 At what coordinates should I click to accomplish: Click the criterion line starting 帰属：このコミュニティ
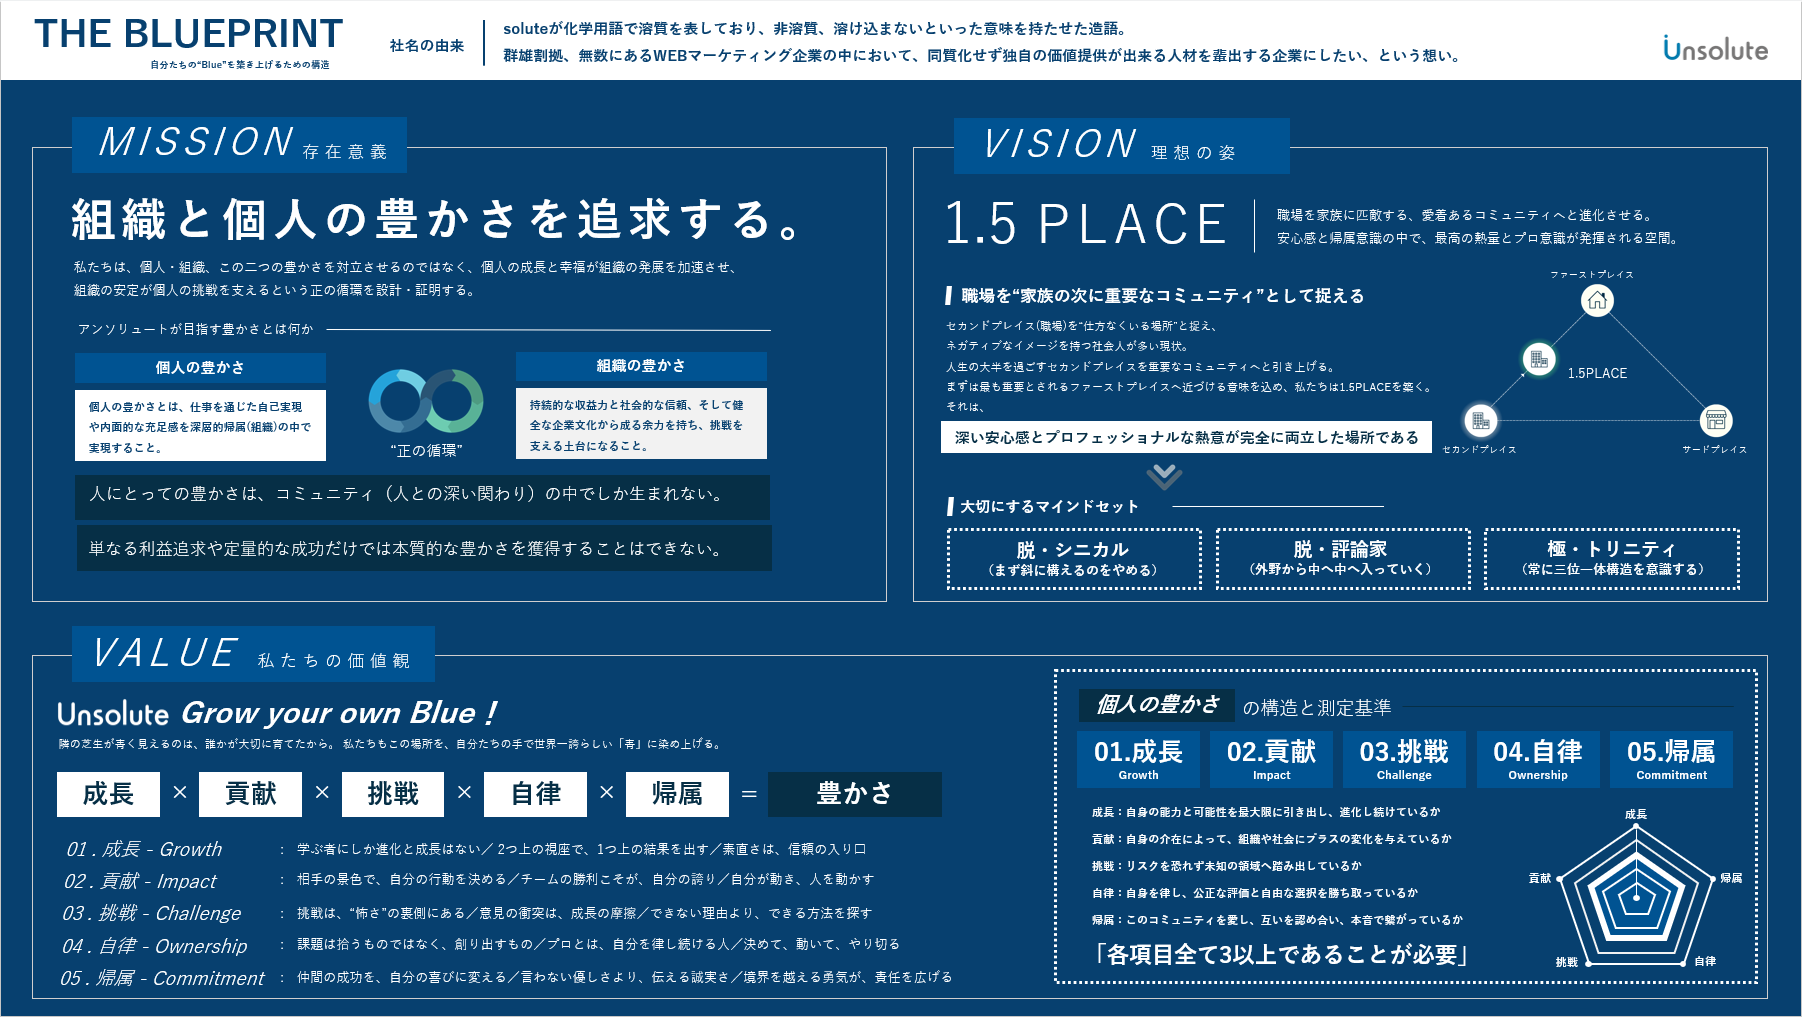coord(1277,920)
